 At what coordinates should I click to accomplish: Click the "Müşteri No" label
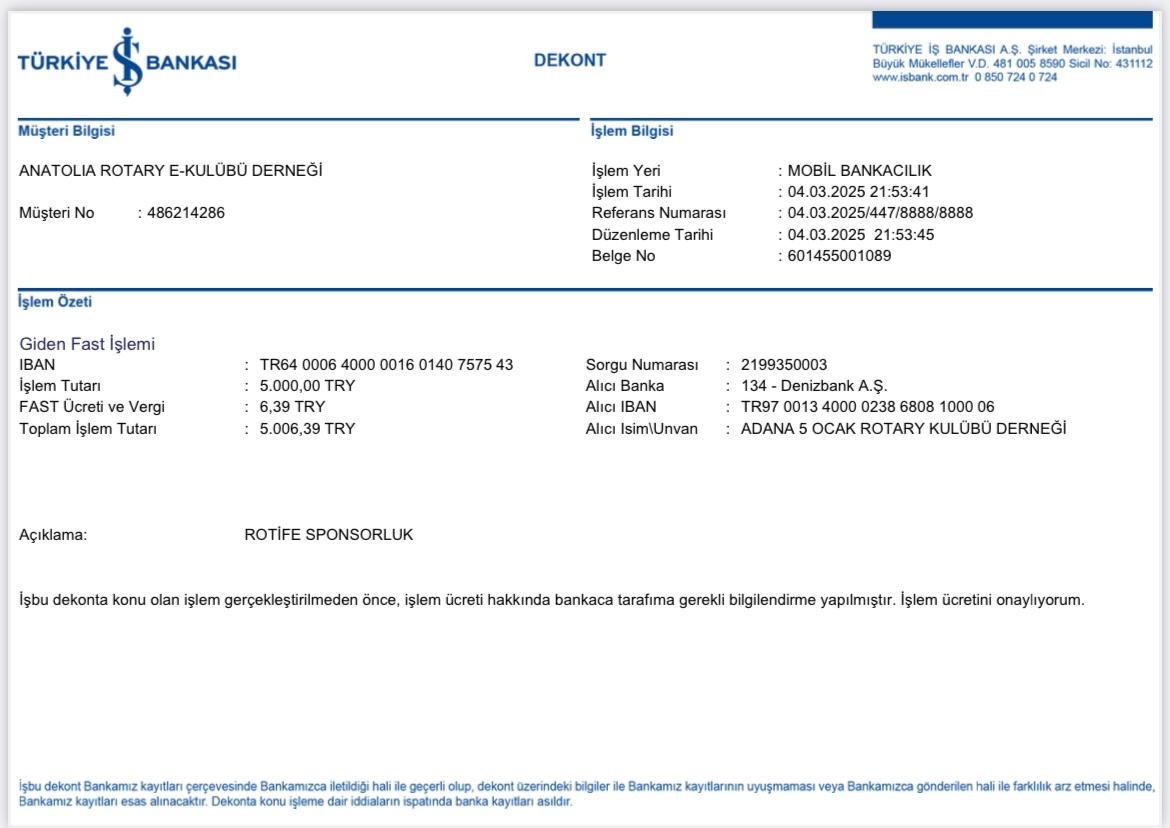(57, 213)
